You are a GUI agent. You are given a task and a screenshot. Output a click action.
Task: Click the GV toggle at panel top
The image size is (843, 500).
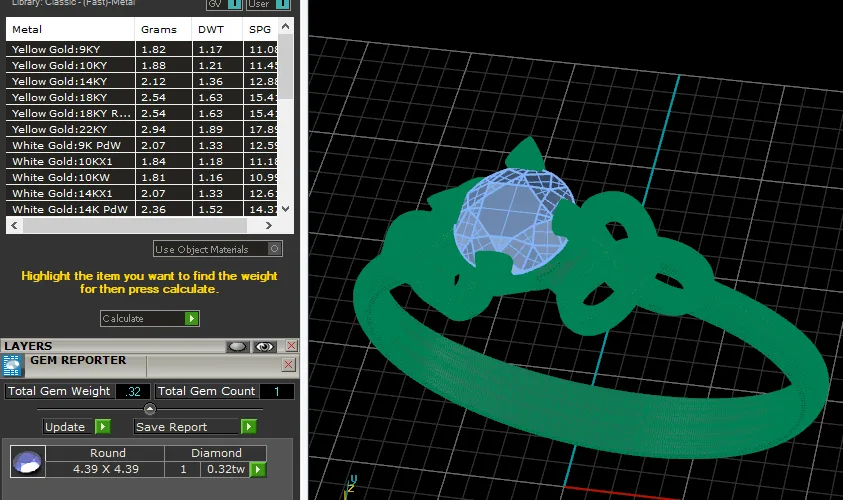(x=224, y=4)
